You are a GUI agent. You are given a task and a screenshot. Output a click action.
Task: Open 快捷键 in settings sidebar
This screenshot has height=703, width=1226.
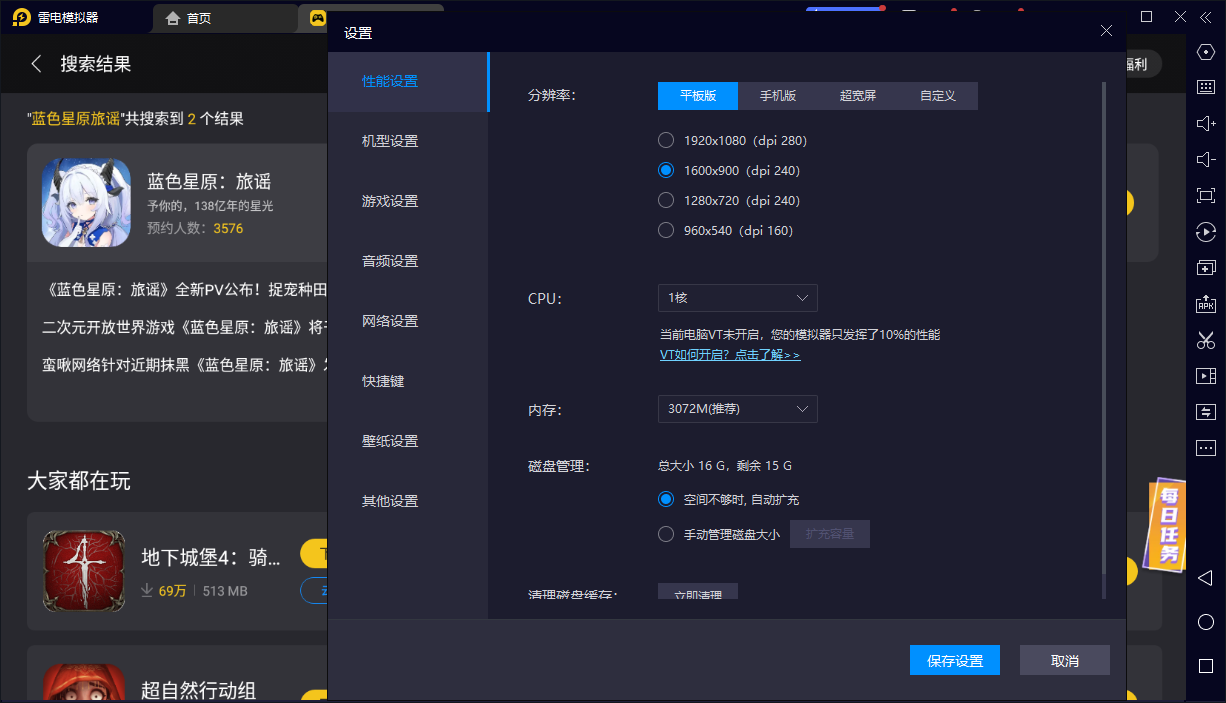click(408, 381)
